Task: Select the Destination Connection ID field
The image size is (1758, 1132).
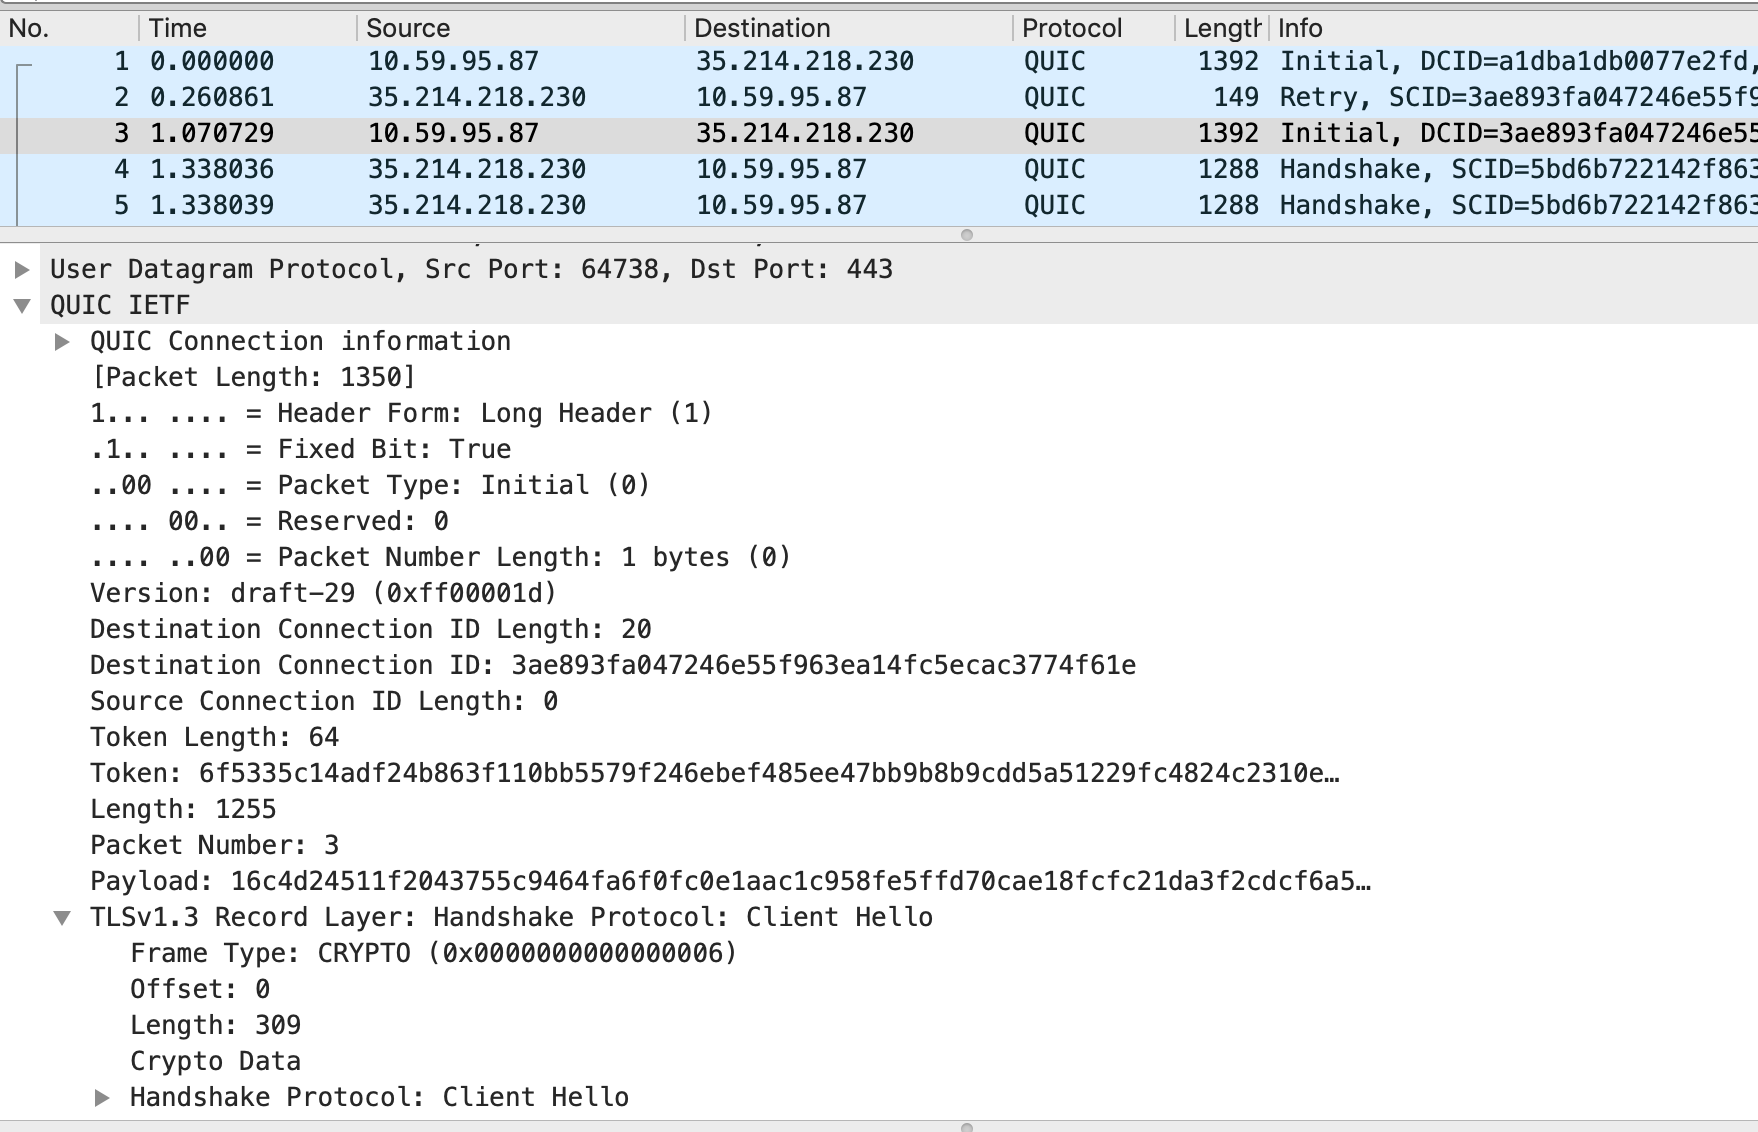Action: tap(612, 666)
